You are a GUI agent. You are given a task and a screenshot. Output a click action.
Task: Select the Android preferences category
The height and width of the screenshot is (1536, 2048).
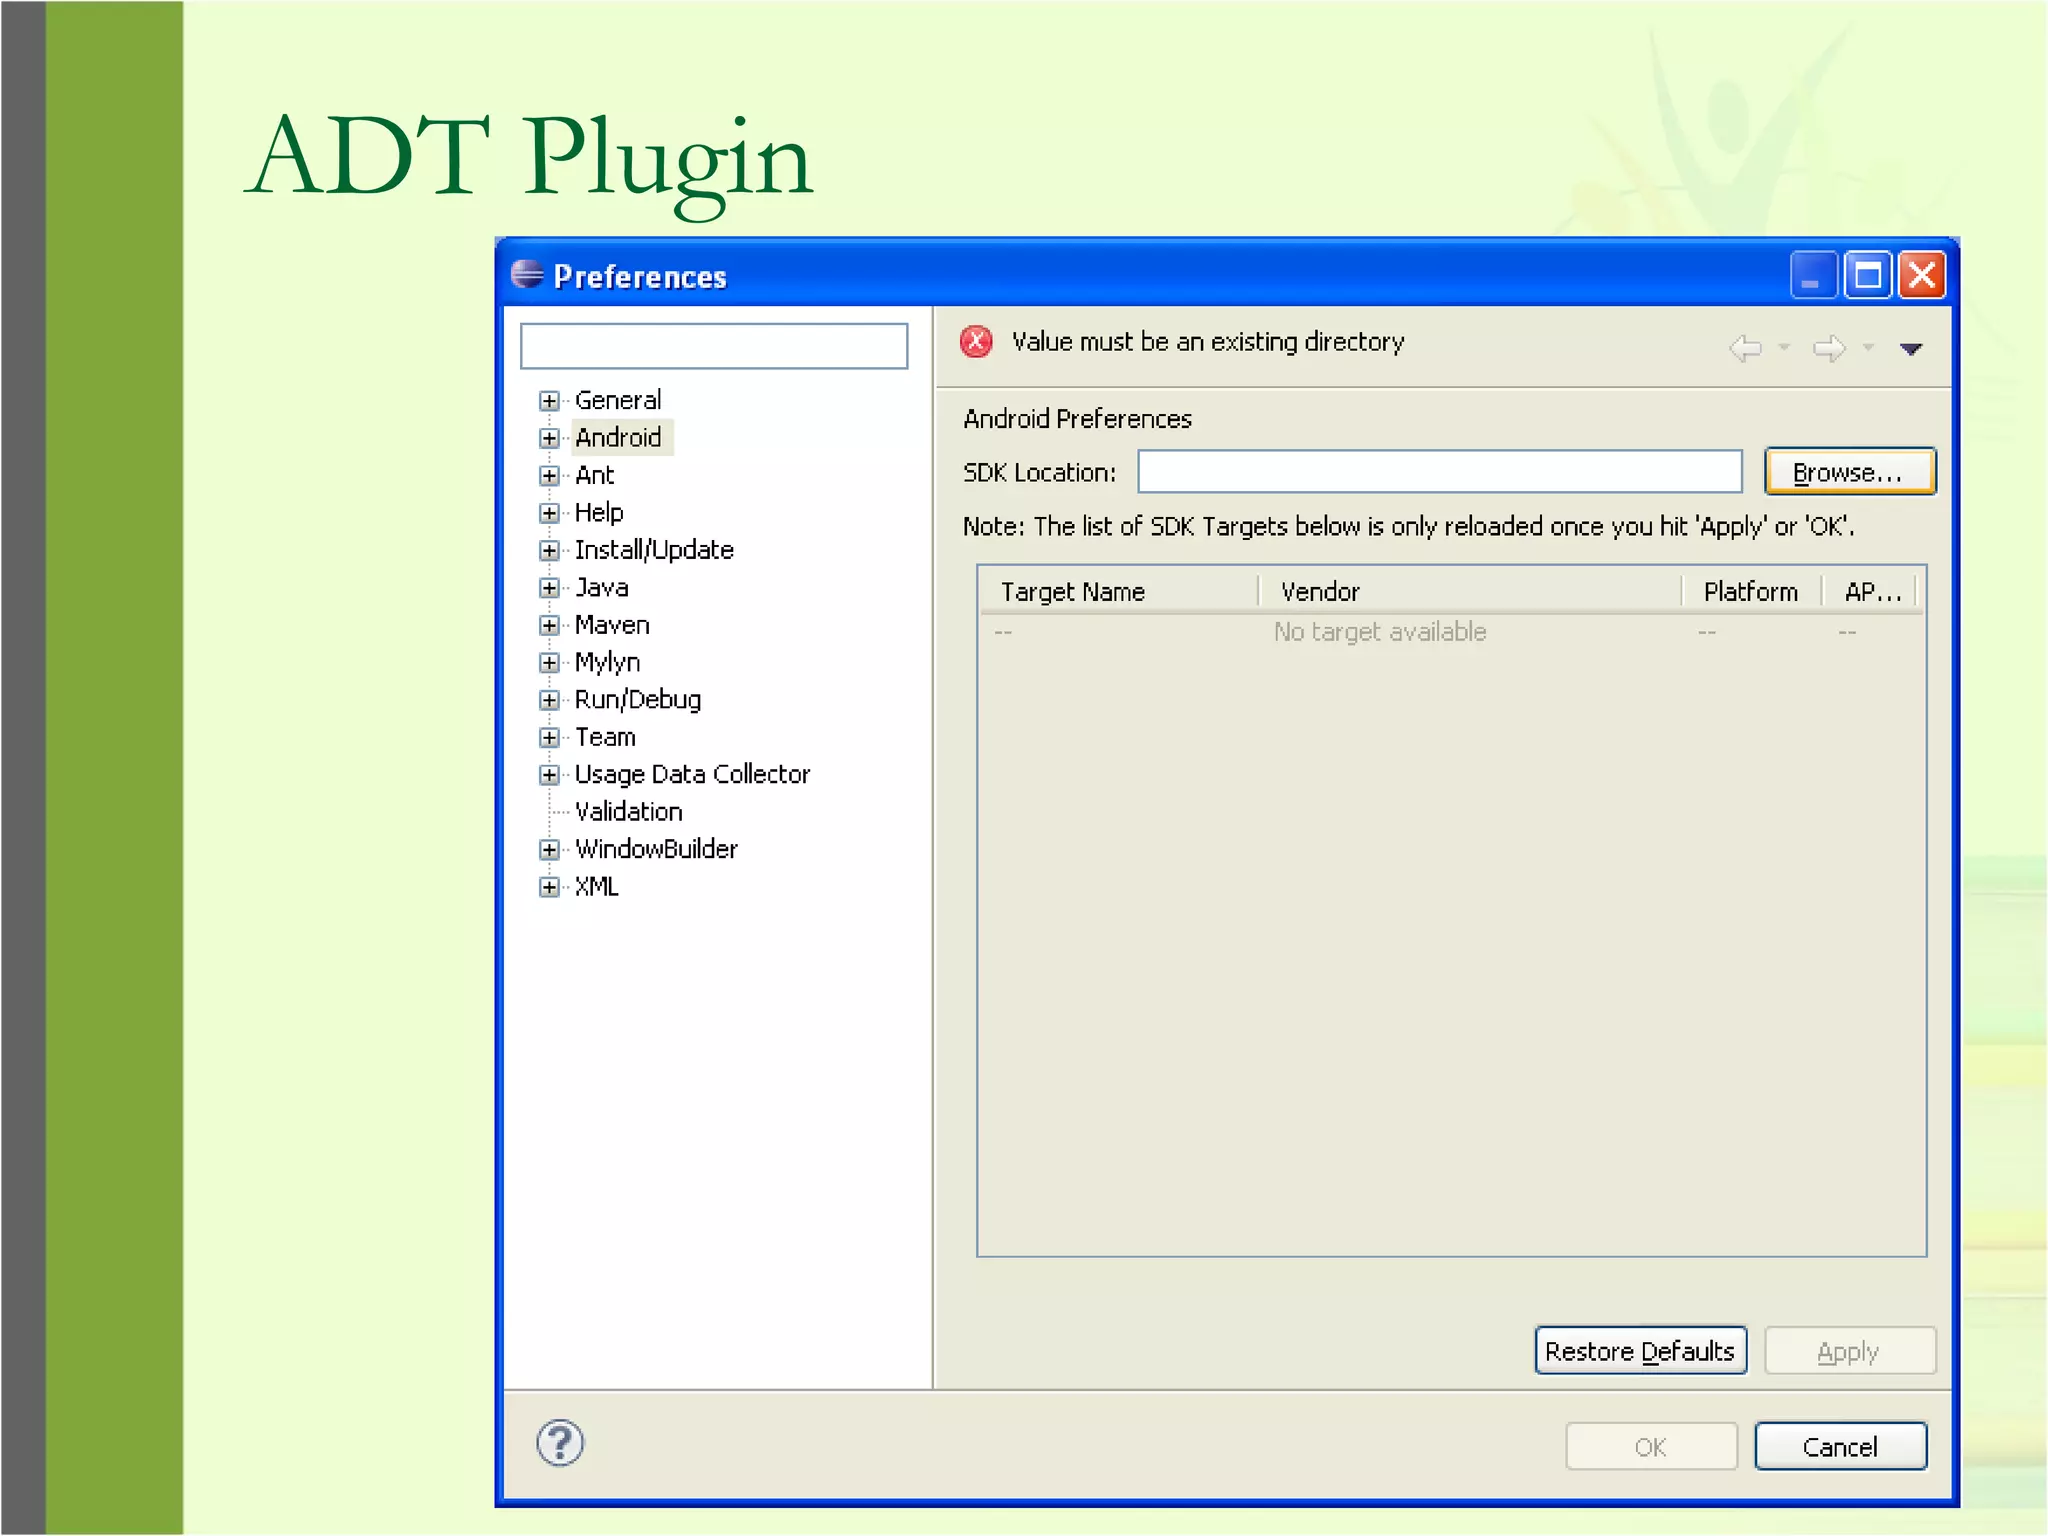click(x=618, y=437)
